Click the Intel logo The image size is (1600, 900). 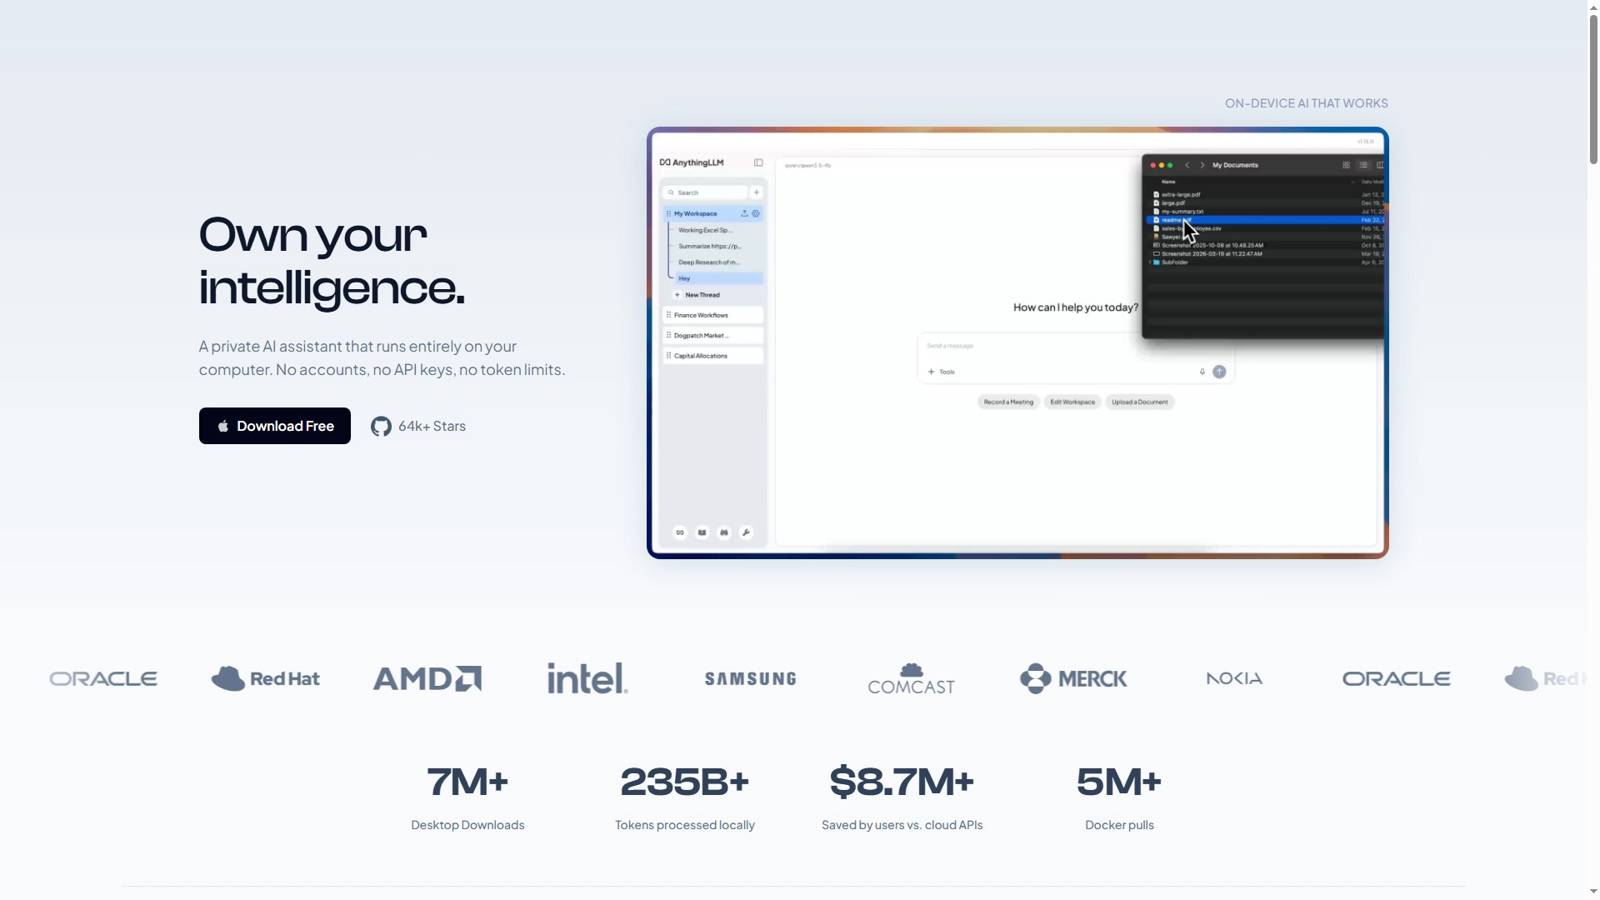tap(588, 678)
